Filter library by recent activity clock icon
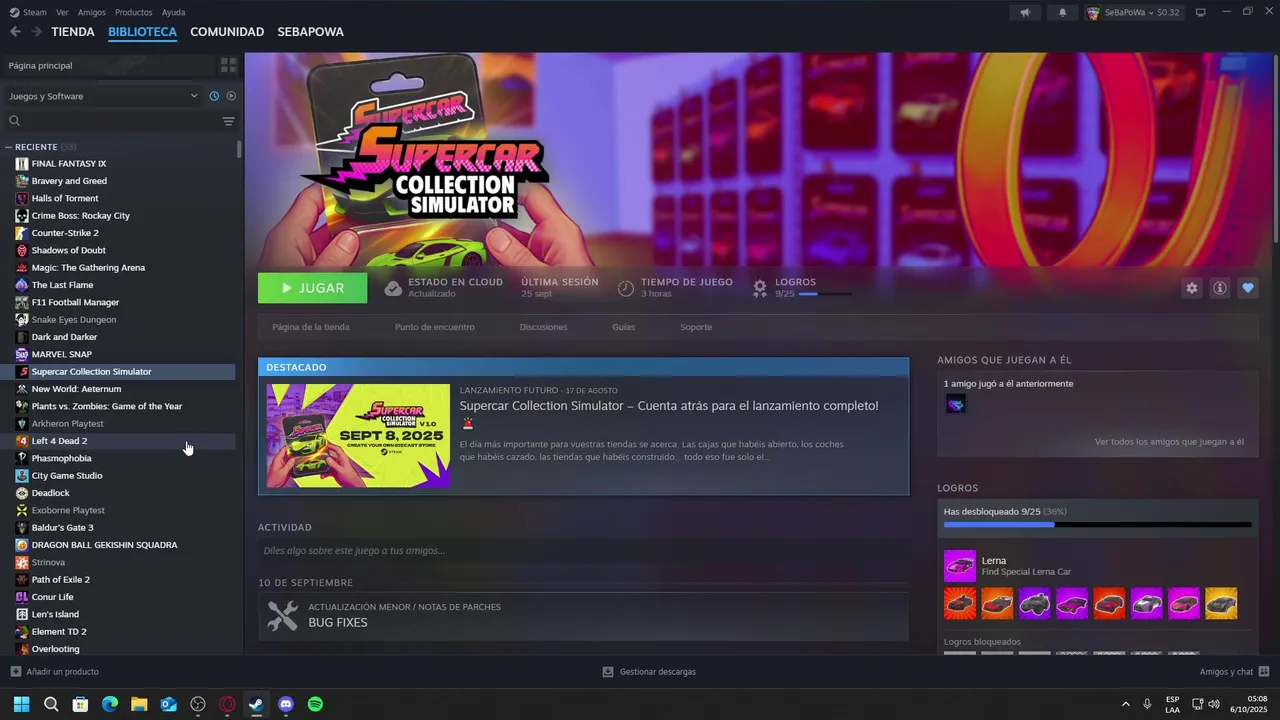The height and width of the screenshot is (720, 1280). (x=214, y=96)
